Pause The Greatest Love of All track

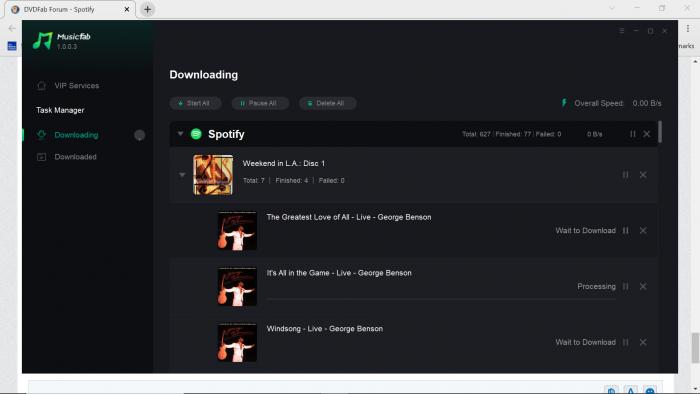click(x=625, y=231)
